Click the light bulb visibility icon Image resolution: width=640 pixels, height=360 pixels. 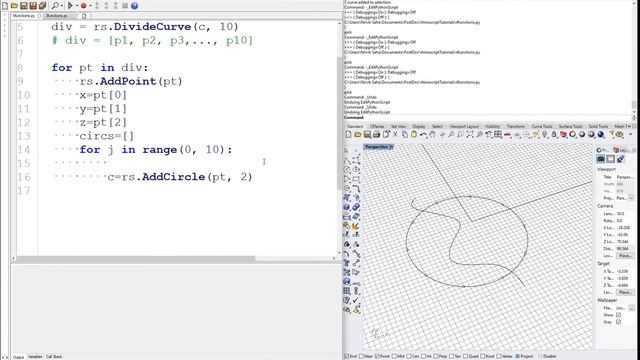[x=544, y=135]
